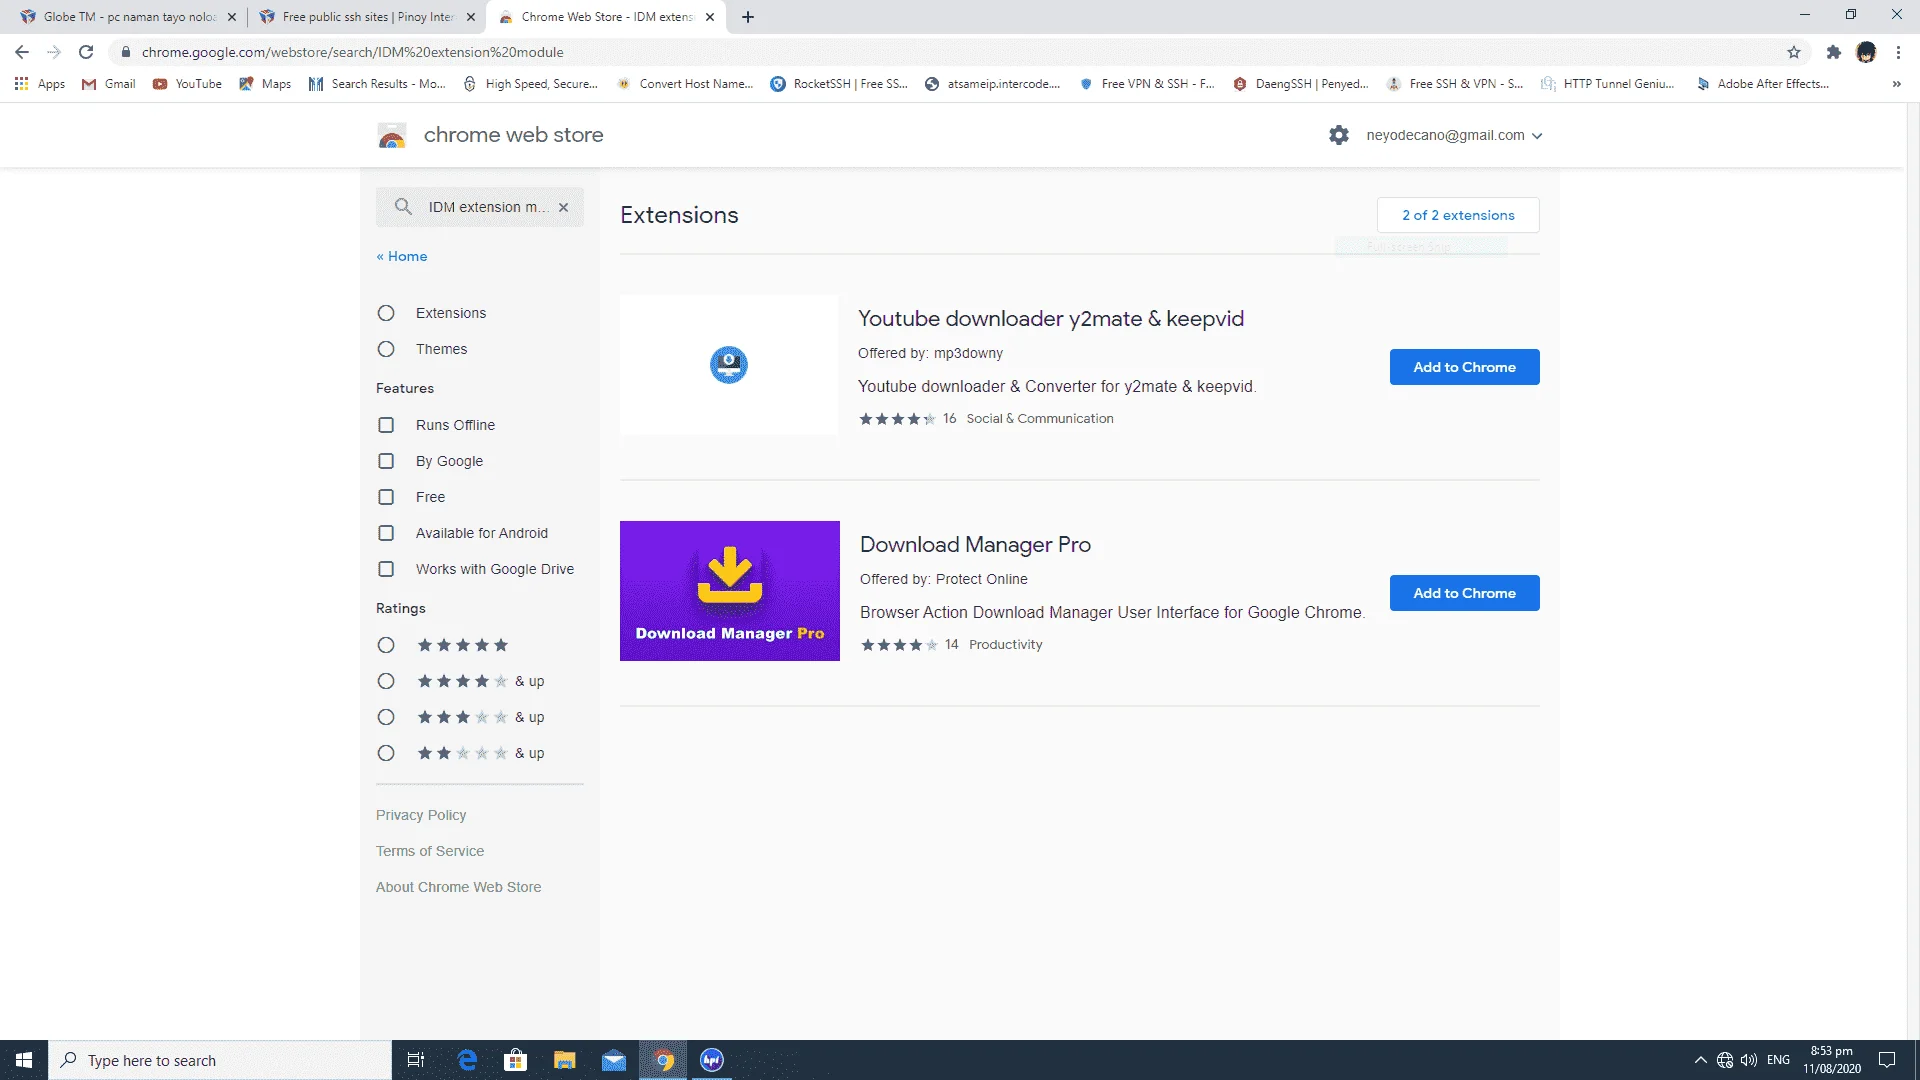
Task: Open About Chrome Web Store link
Action: pos(458,887)
